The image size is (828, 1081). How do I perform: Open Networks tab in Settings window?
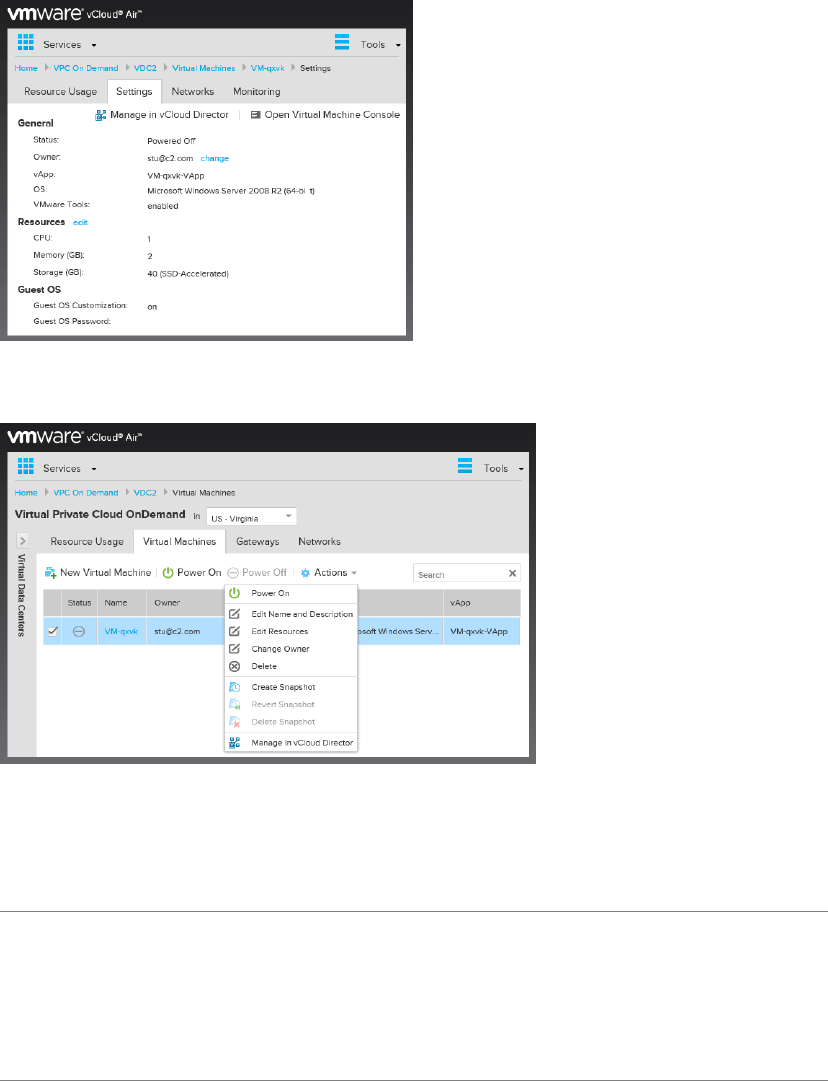pyautogui.click(x=192, y=92)
